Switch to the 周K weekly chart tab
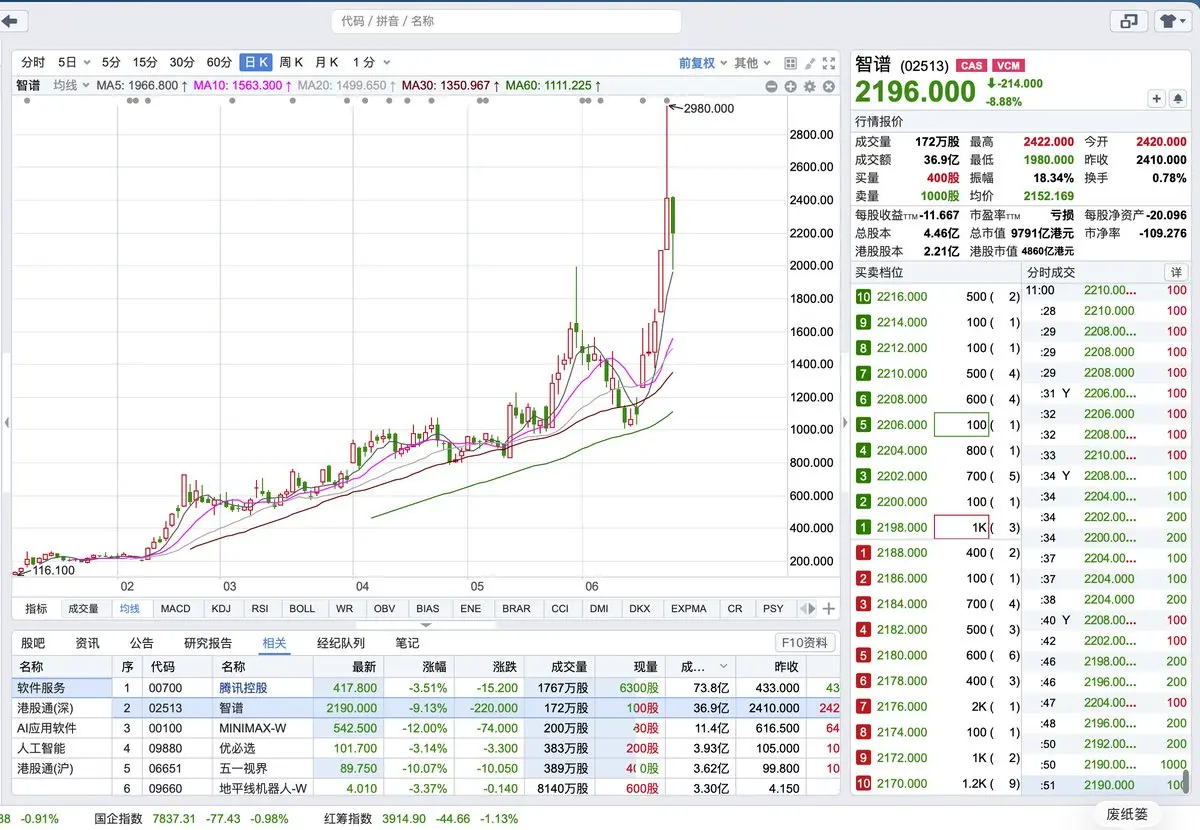 (291, 62)
